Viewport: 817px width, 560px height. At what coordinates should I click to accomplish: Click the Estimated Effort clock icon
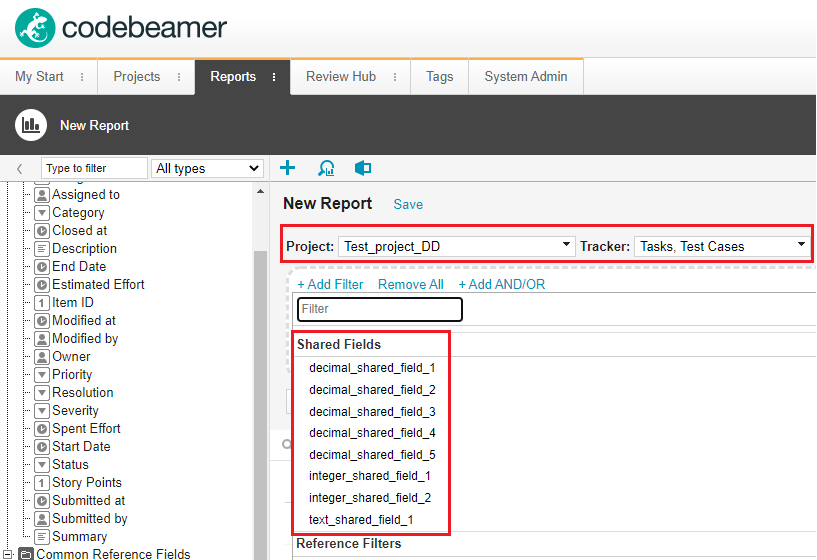[x=42, y=284]
